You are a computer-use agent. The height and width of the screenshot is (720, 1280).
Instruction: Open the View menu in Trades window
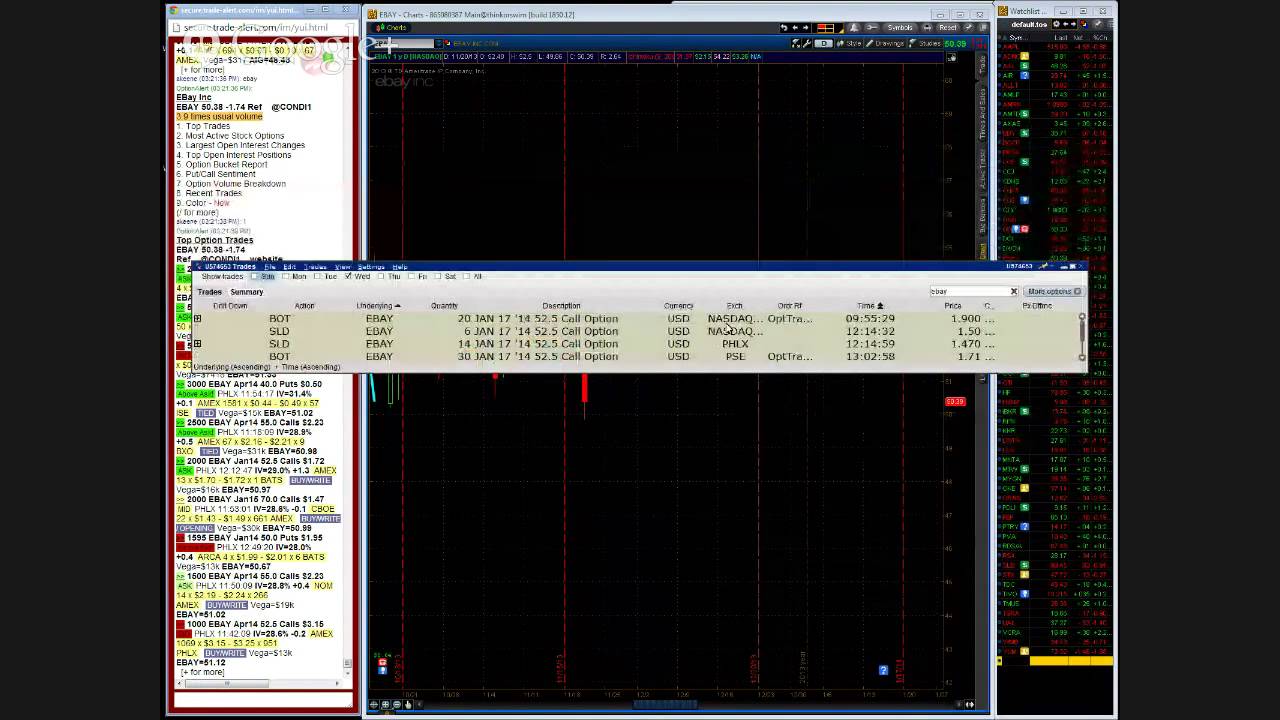pyautogui.click(x=343, y=267)
